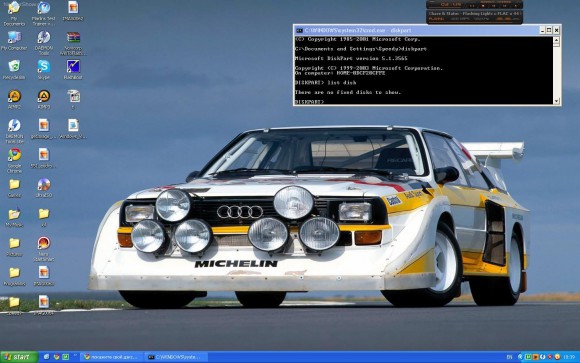Open the Nero StartSmart shortcut
580x363 pixels.
[x=44, y=243]
